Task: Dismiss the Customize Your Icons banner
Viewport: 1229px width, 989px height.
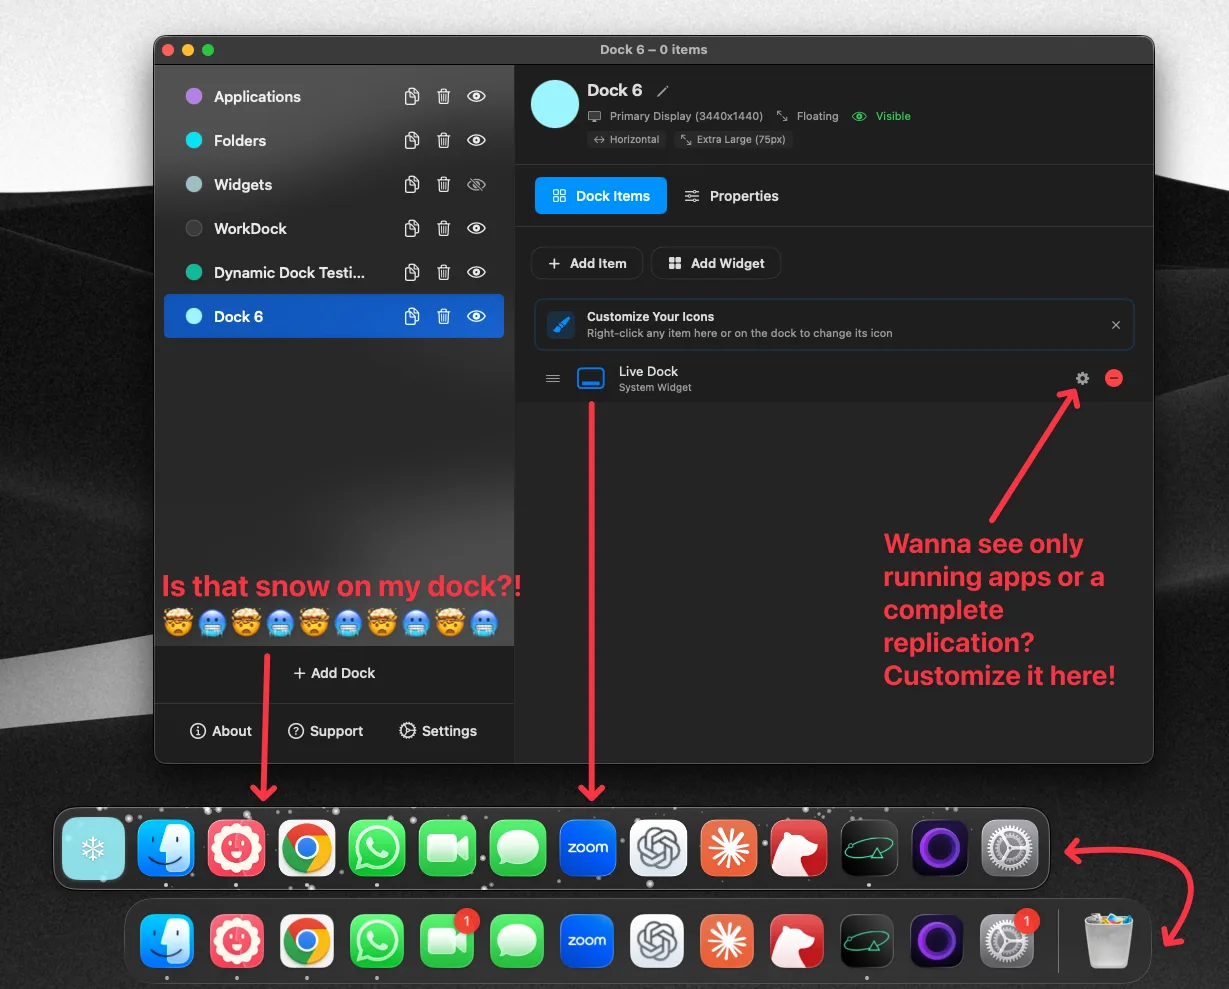Action: point(1116,325)
